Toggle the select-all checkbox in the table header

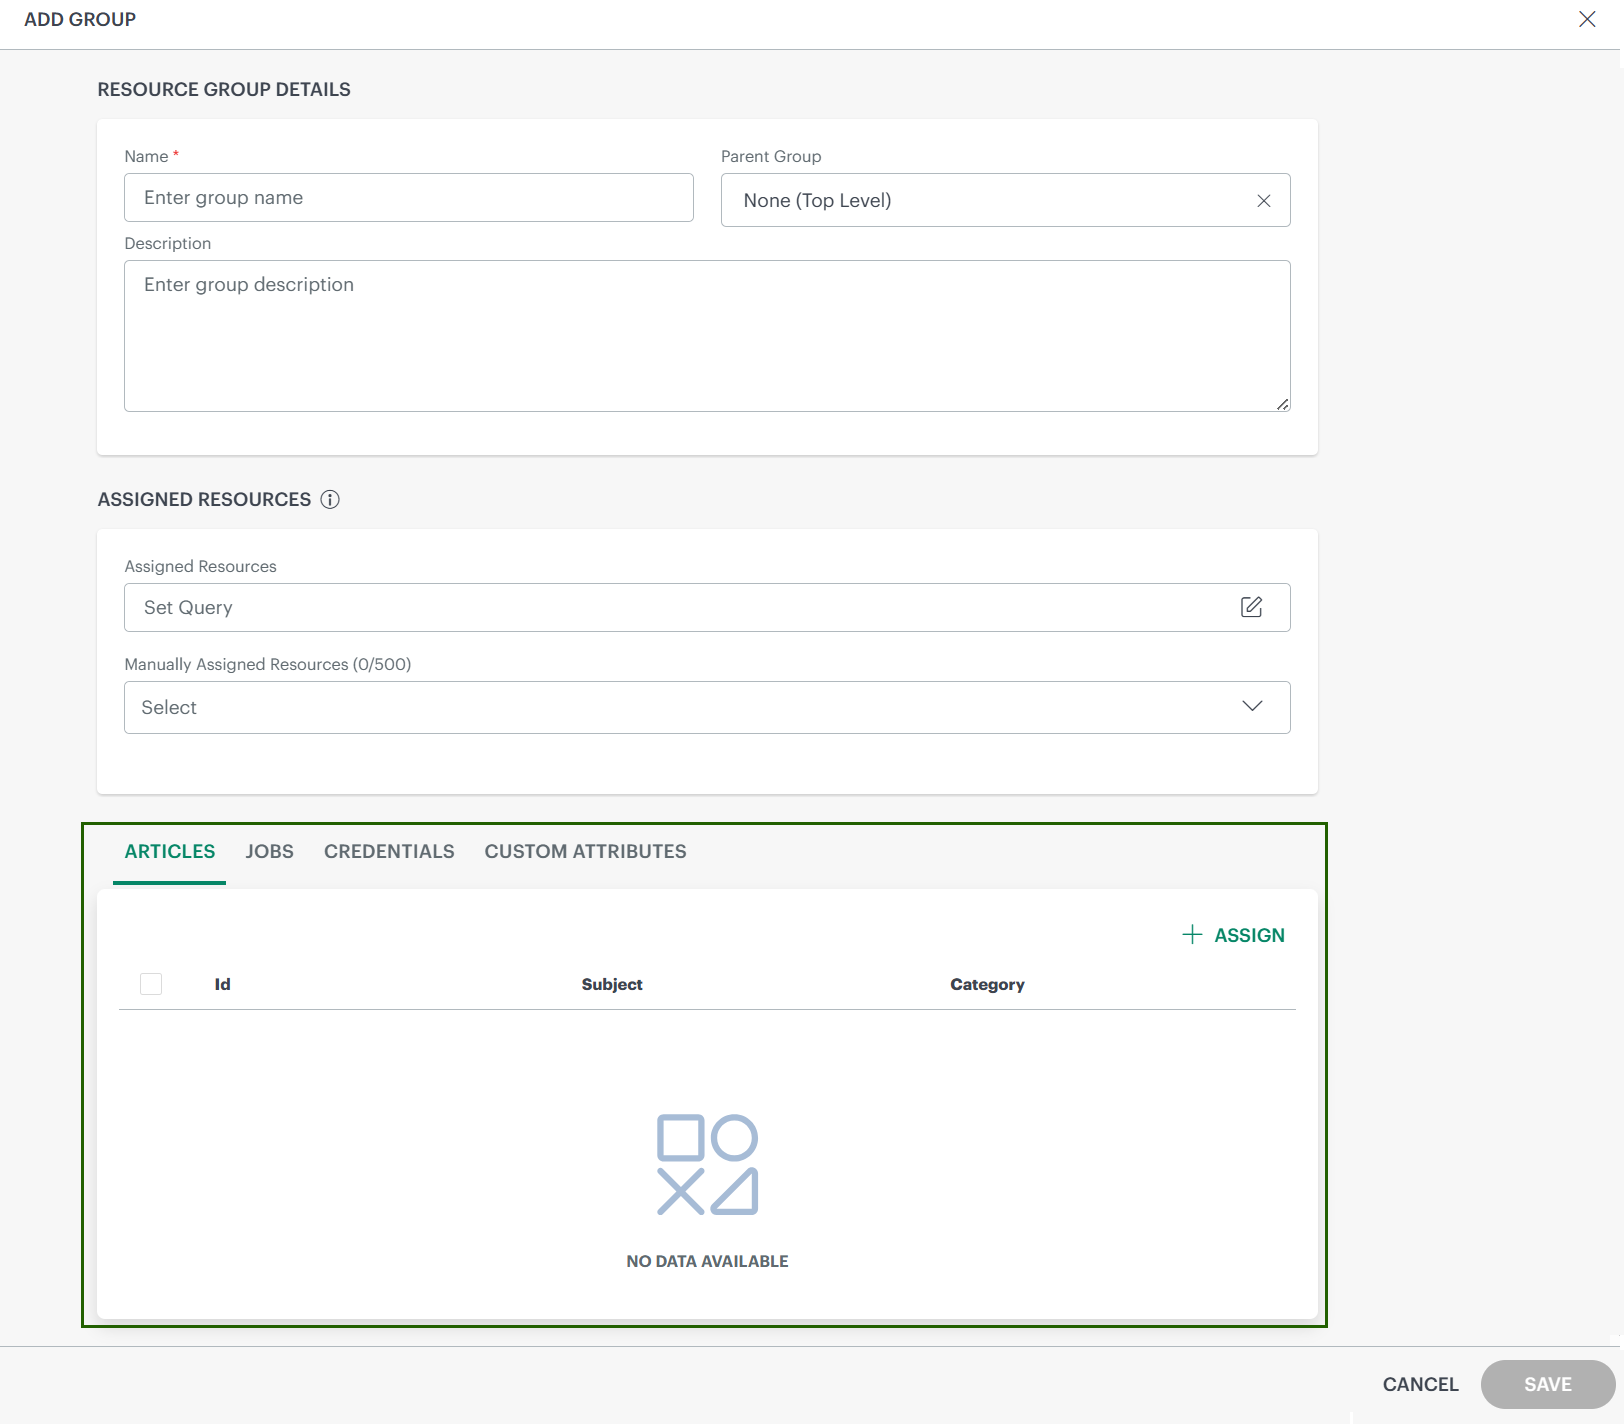152,984
